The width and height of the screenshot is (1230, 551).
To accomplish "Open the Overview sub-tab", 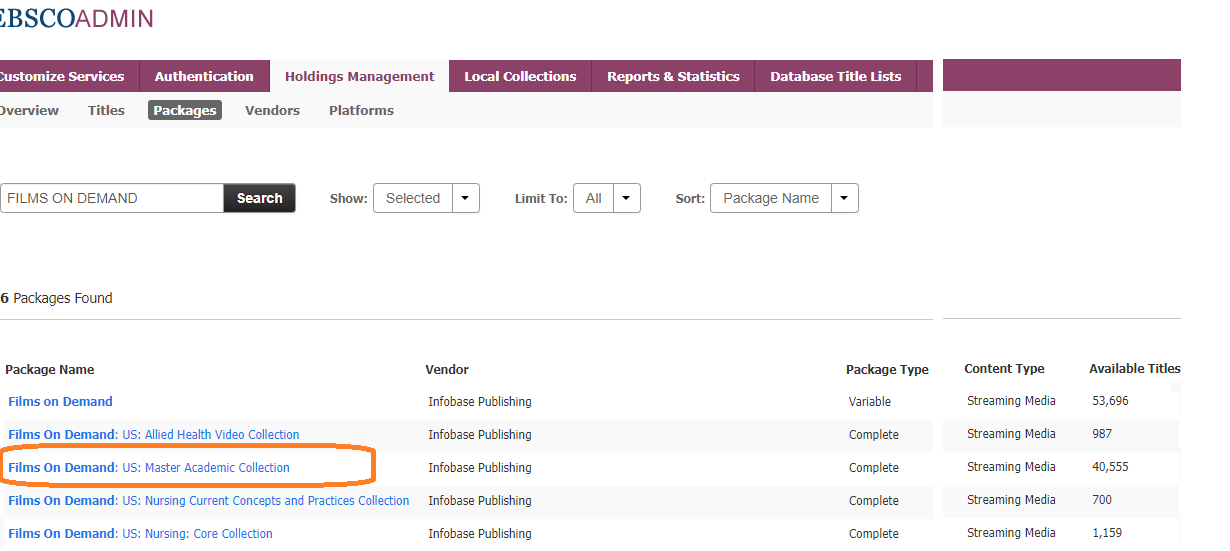I will 29,110.
